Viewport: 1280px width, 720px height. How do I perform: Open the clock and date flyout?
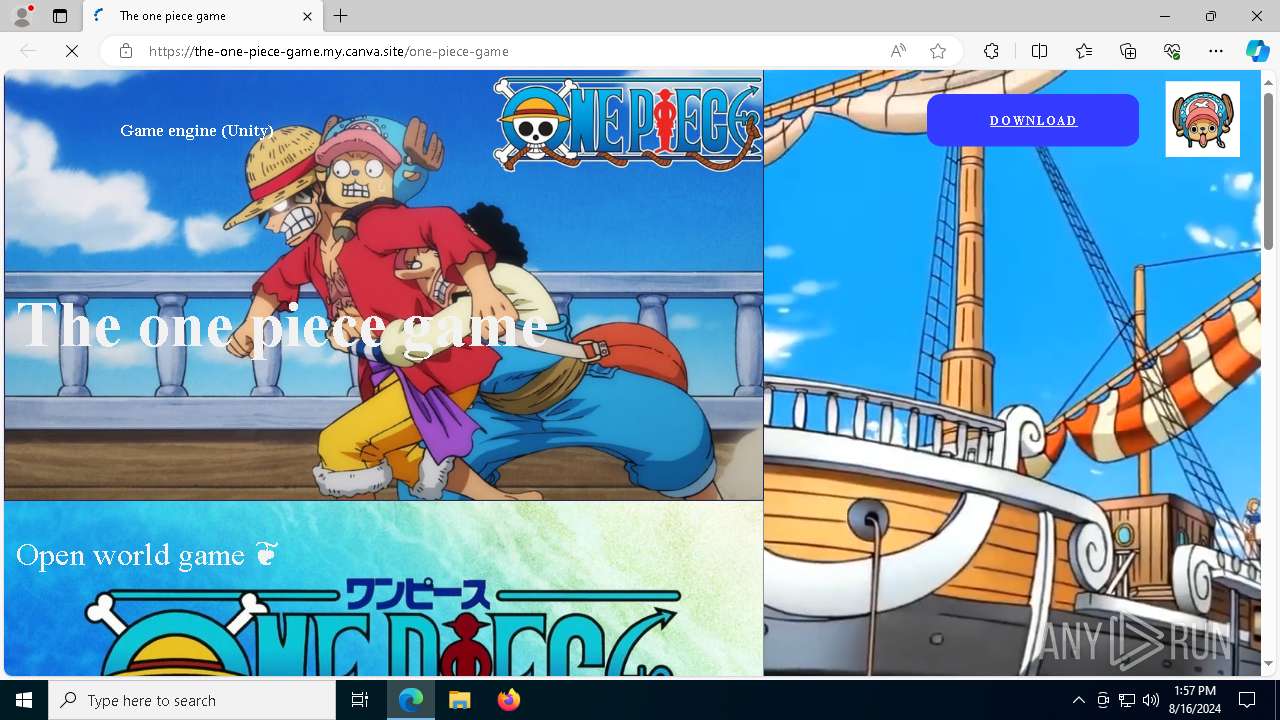tap(1195, 700)
